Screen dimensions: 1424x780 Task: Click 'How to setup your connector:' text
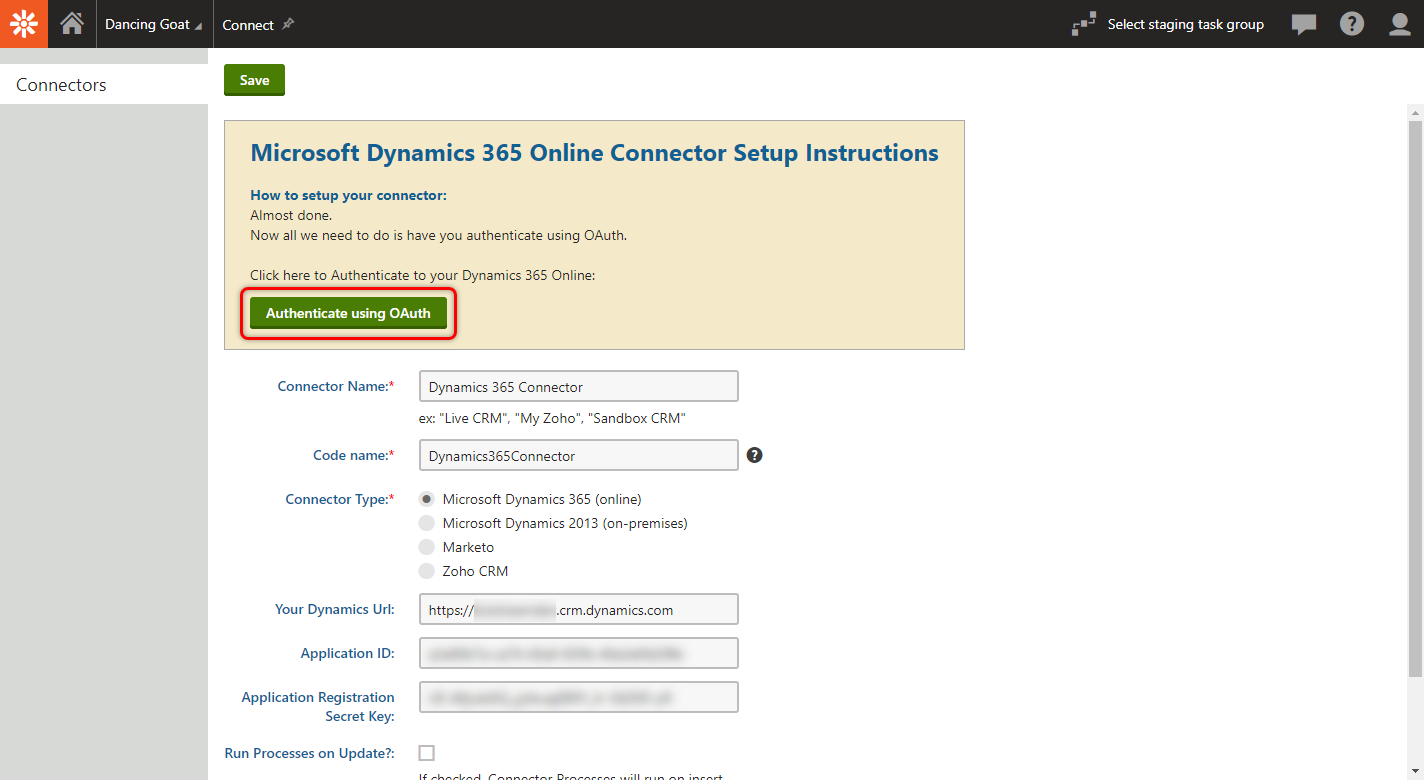click(x=348, y=195)
